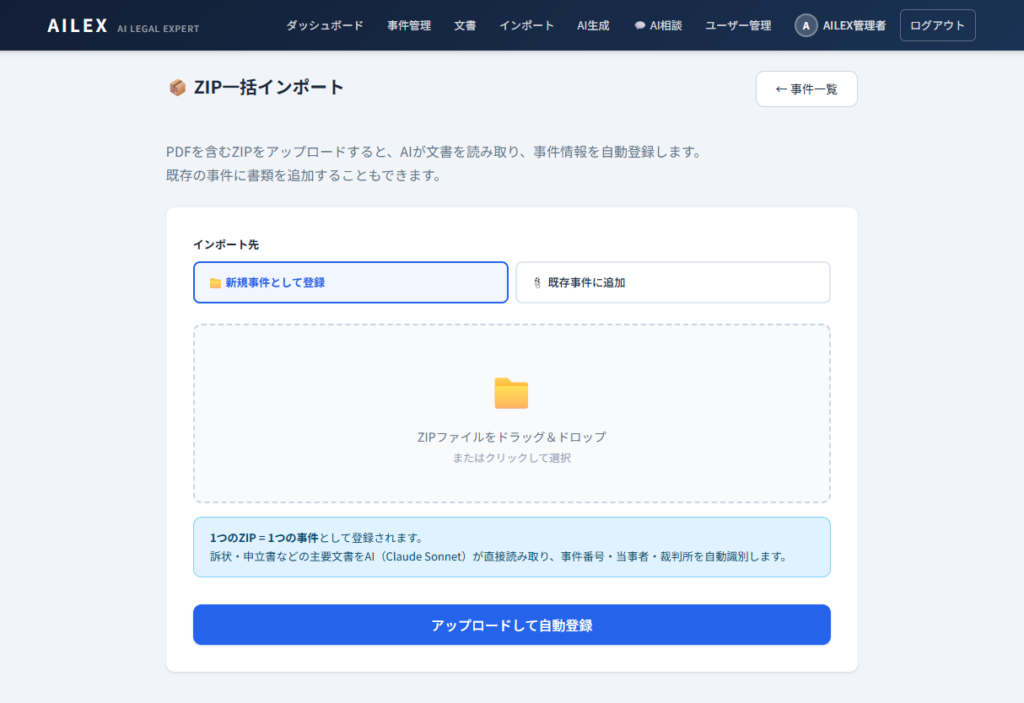Open AI生成 from the top navigation
The width and height of the screenshot is (1024, 703).
pos(593,26)
